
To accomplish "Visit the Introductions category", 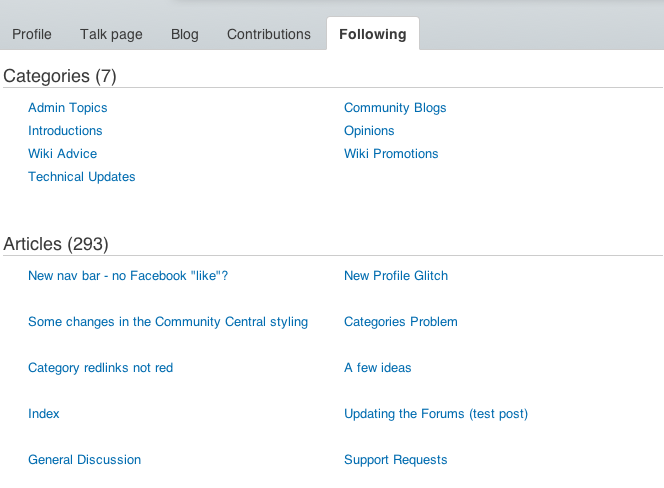I will [x=65, y=131].
